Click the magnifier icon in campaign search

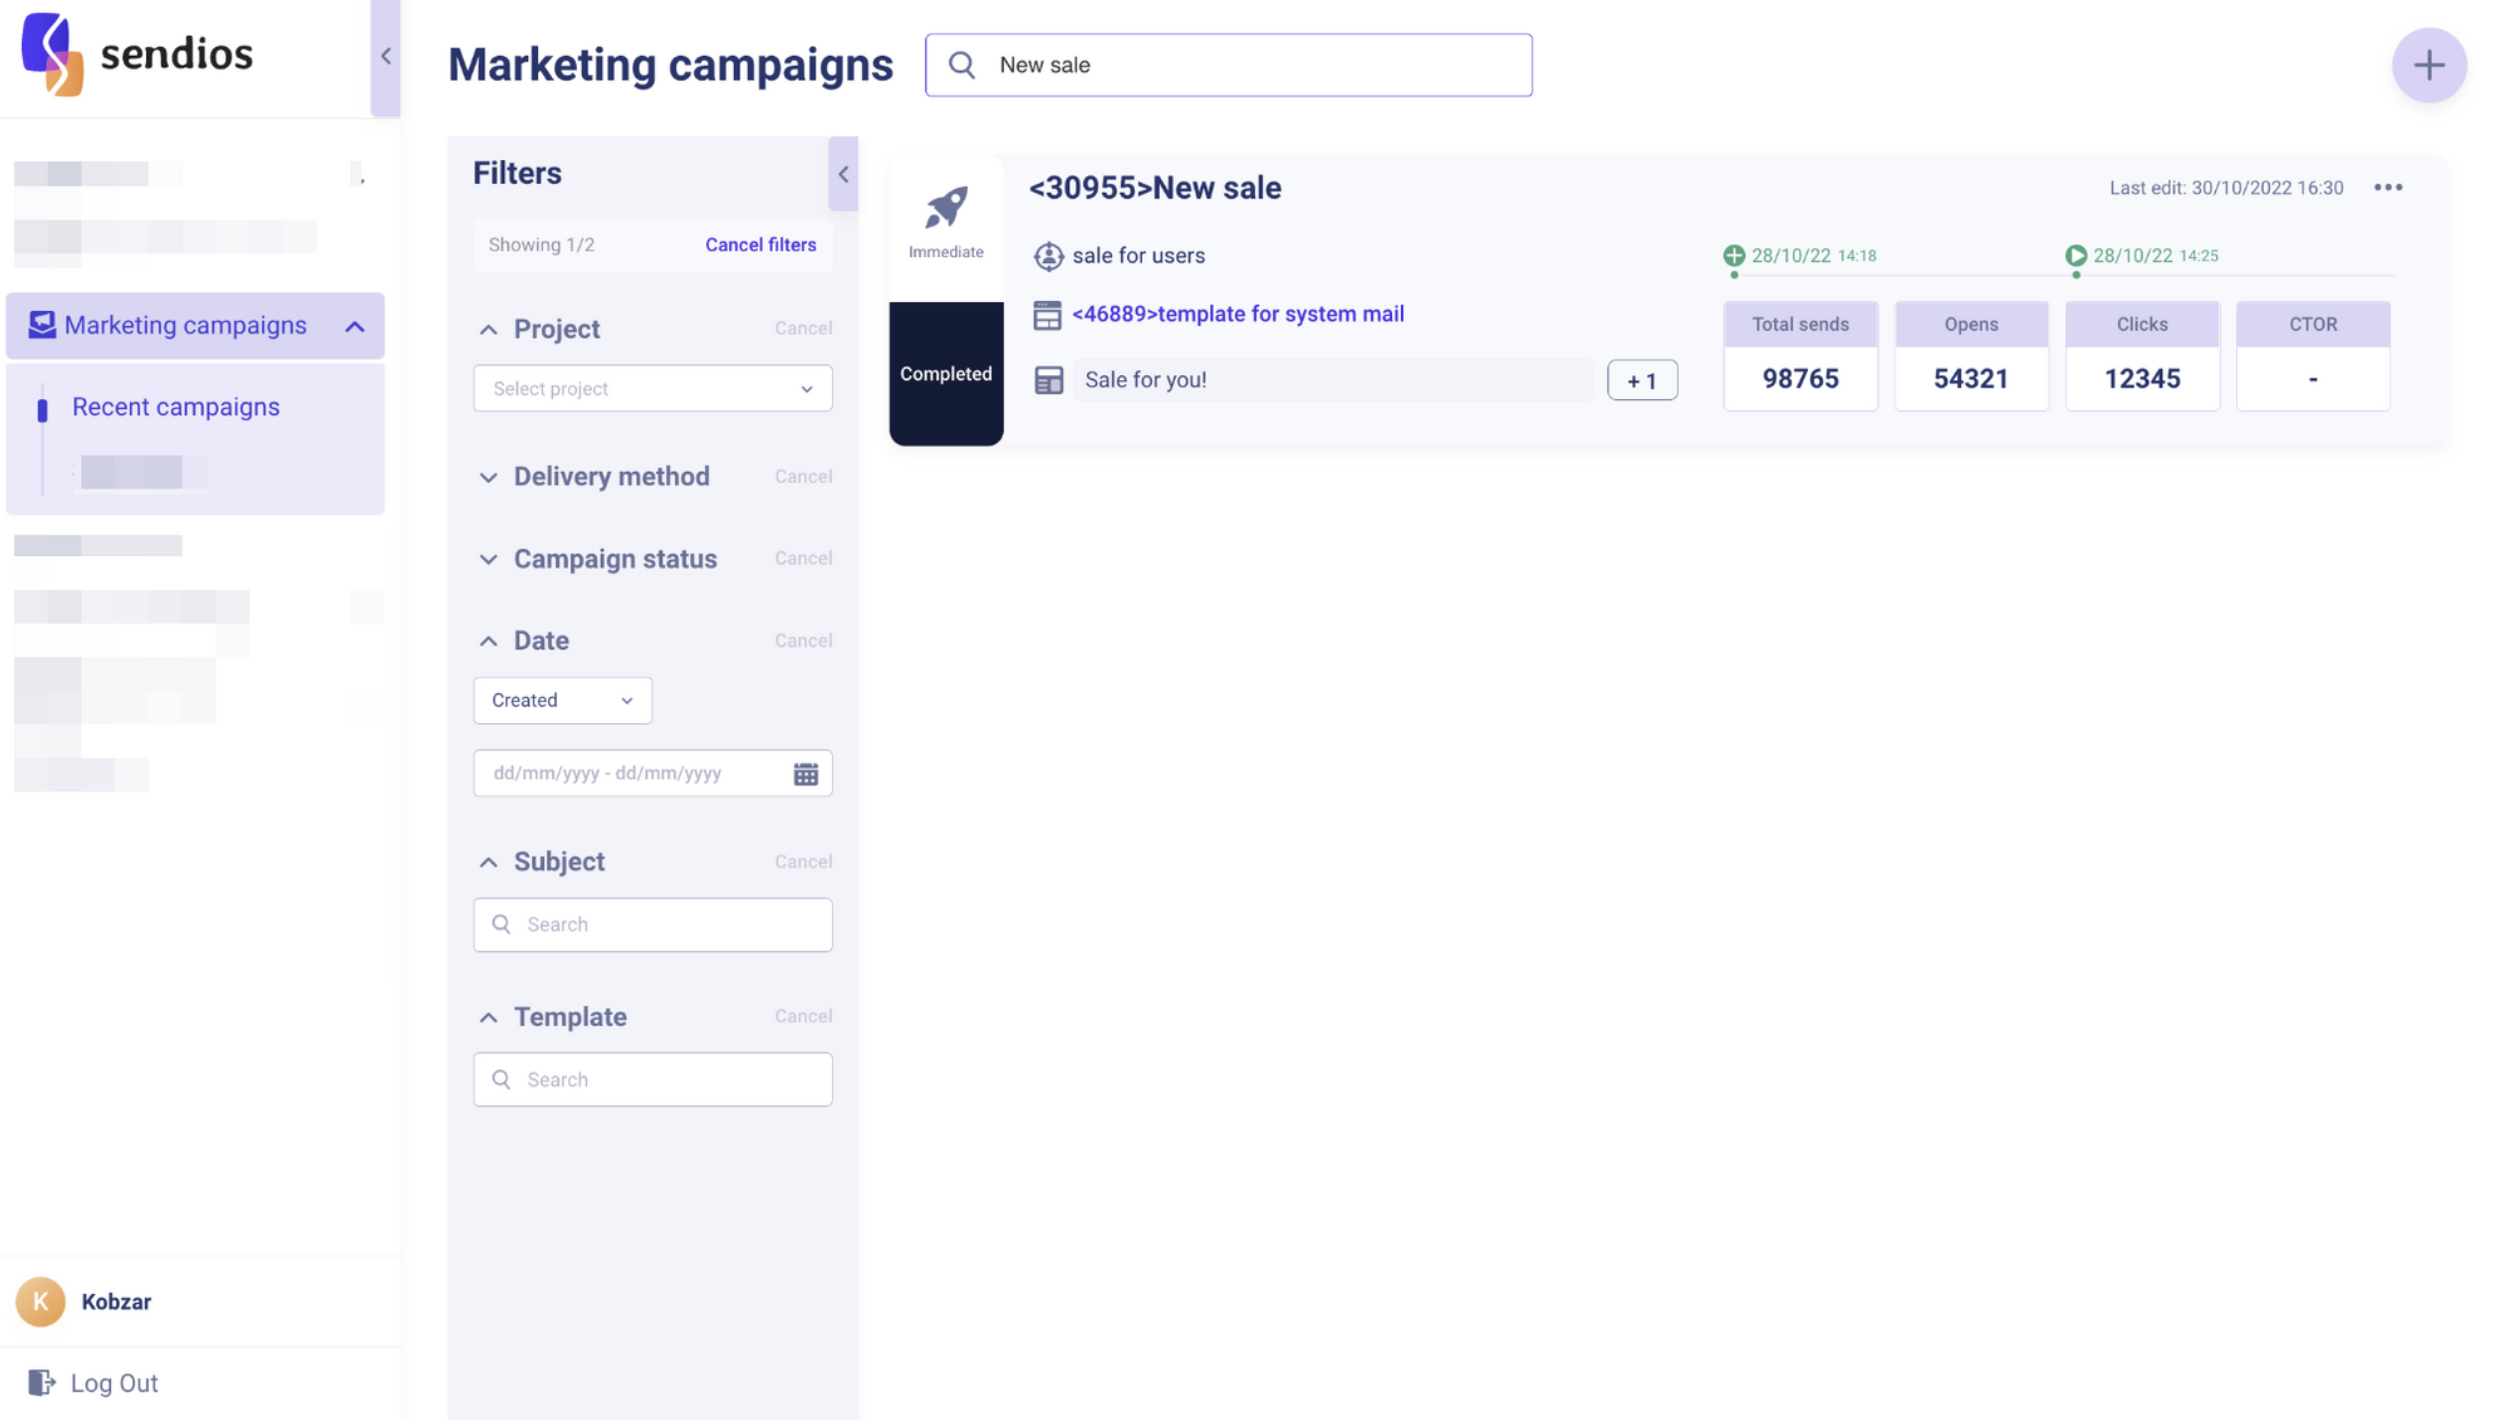pos(961,65)
